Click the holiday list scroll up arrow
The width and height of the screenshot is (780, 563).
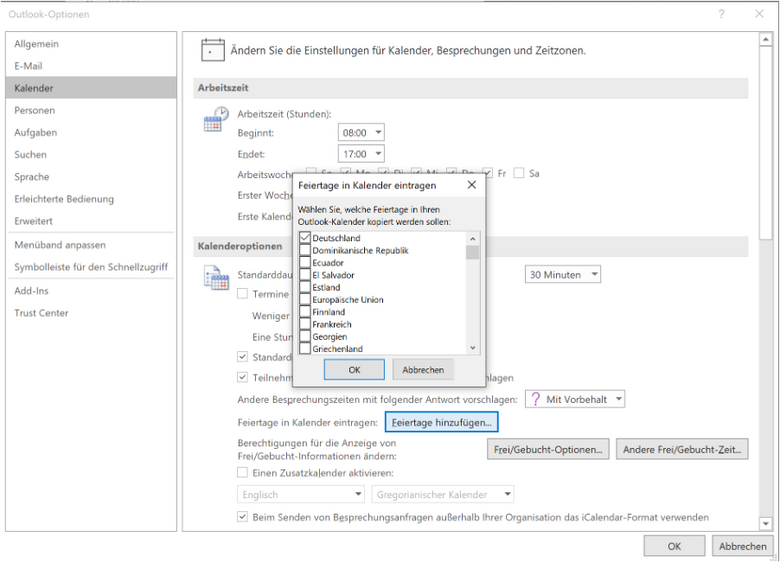coord(473,238)
